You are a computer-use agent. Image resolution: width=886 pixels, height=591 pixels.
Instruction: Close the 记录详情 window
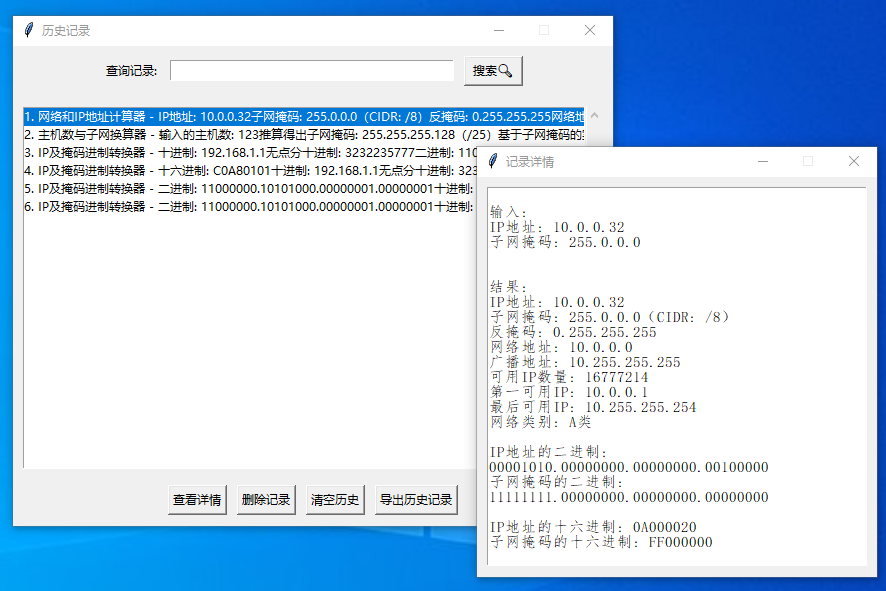854,161
